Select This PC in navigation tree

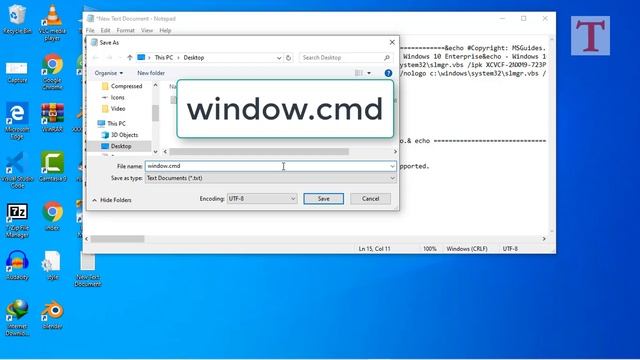[112, 123]
